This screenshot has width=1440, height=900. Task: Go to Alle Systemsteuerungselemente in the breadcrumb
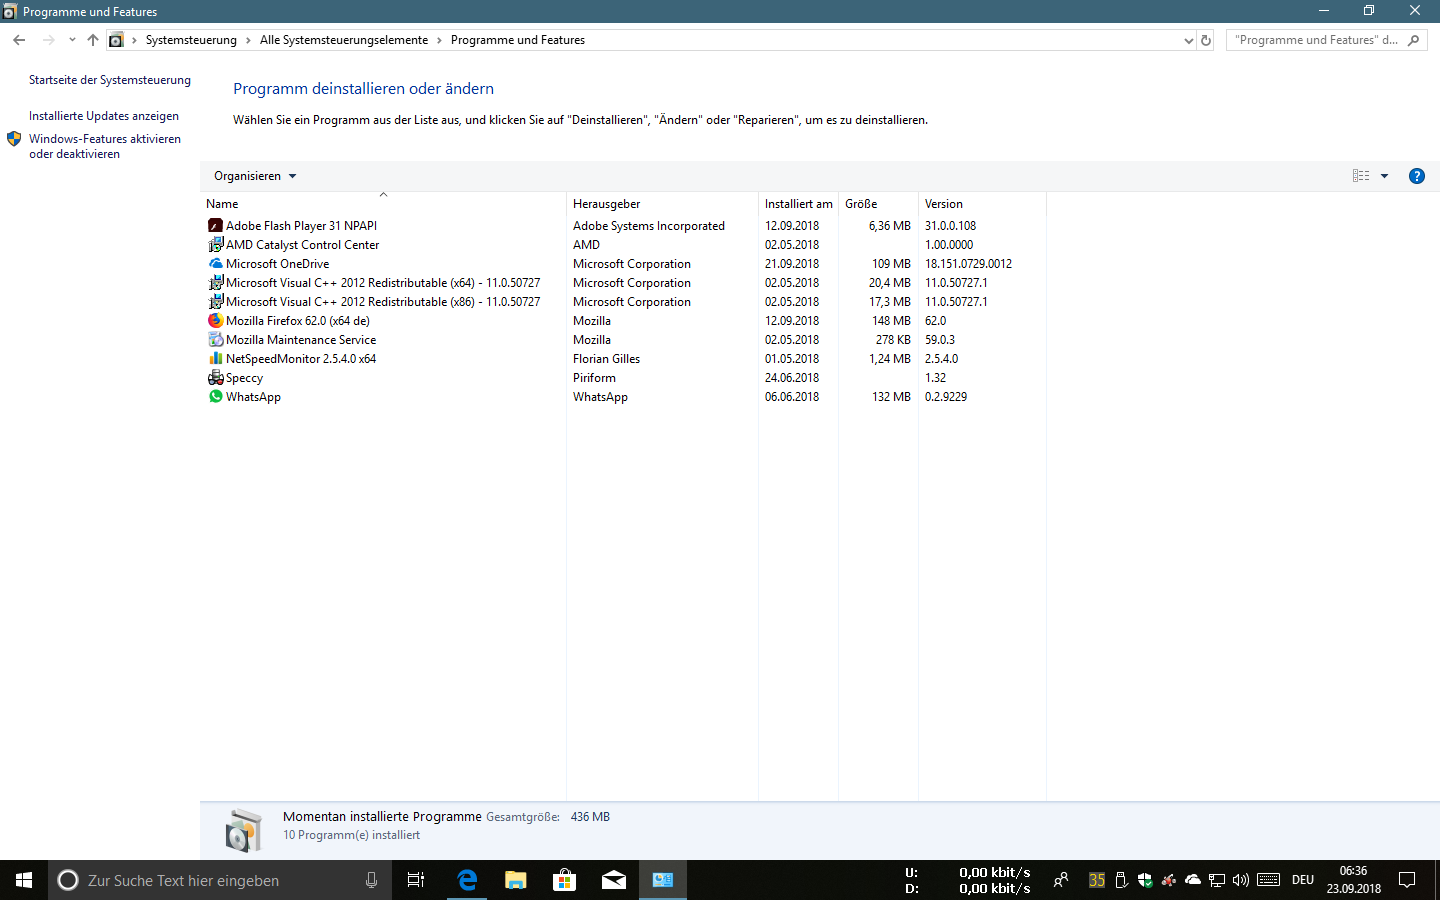[x=344, y=40]
